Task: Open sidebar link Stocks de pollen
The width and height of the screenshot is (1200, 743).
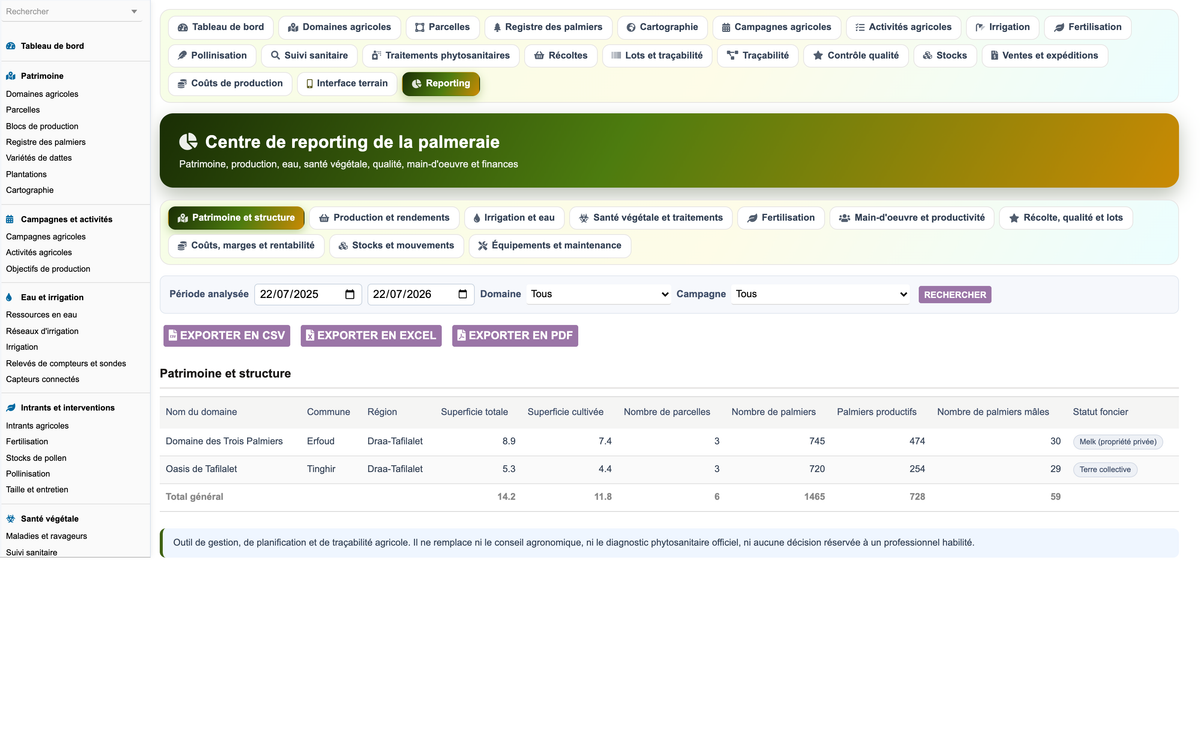Action: pos(36,457)
